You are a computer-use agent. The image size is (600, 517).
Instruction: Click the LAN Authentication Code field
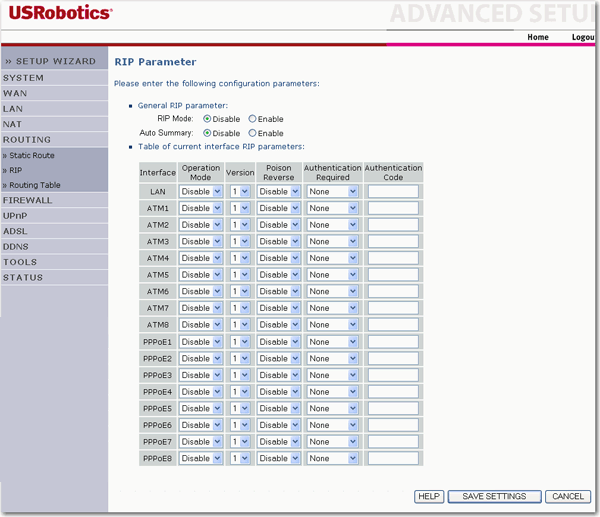[x=392, y=191]
